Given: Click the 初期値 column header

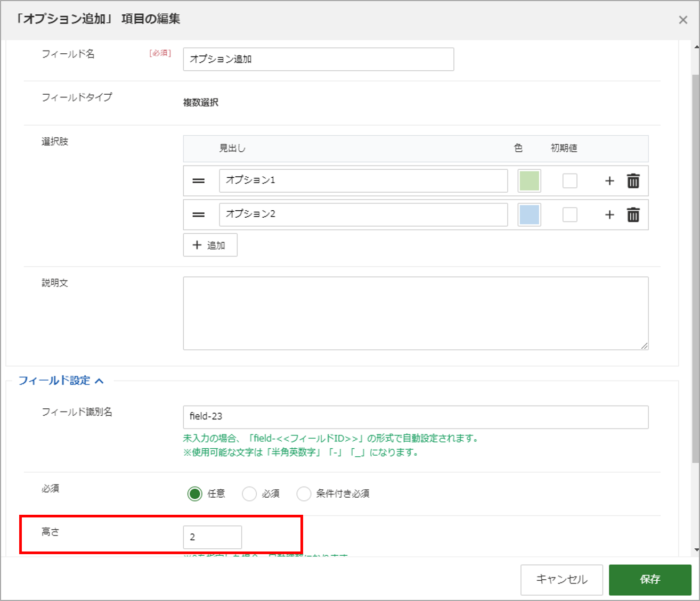Looking at the screenshot, I should (x=564, y=148).
